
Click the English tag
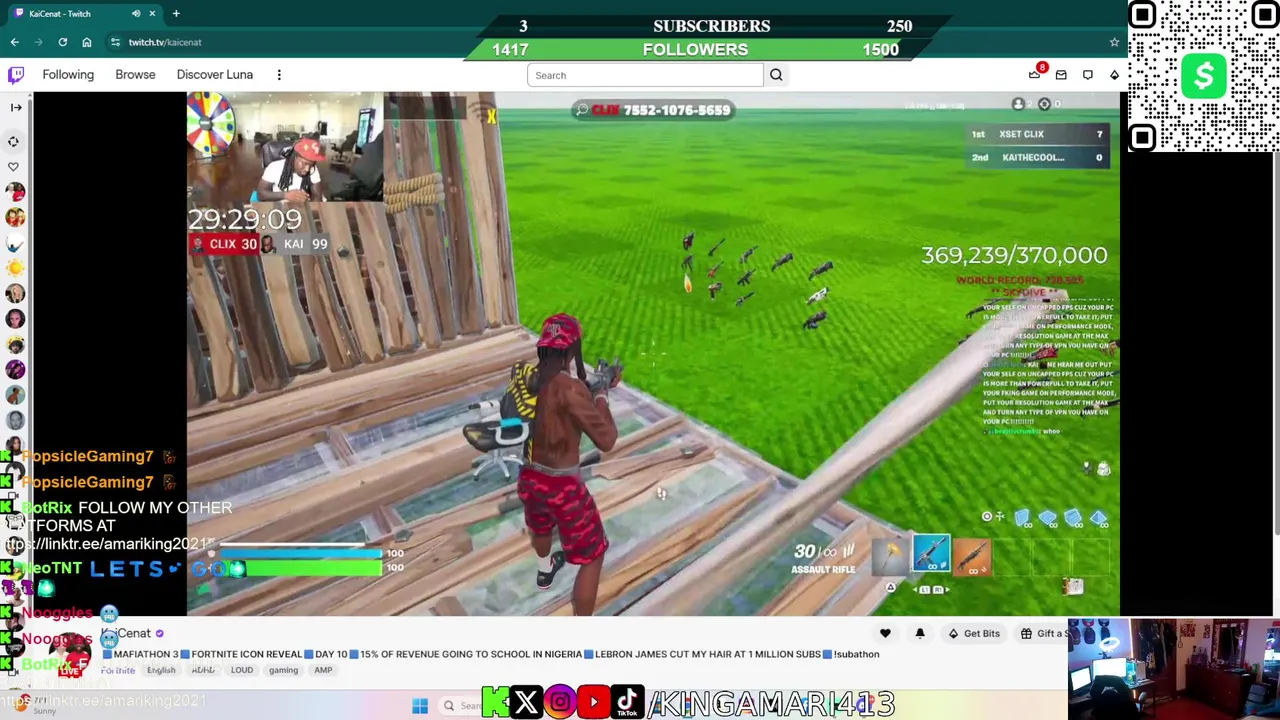click(161, 670)
